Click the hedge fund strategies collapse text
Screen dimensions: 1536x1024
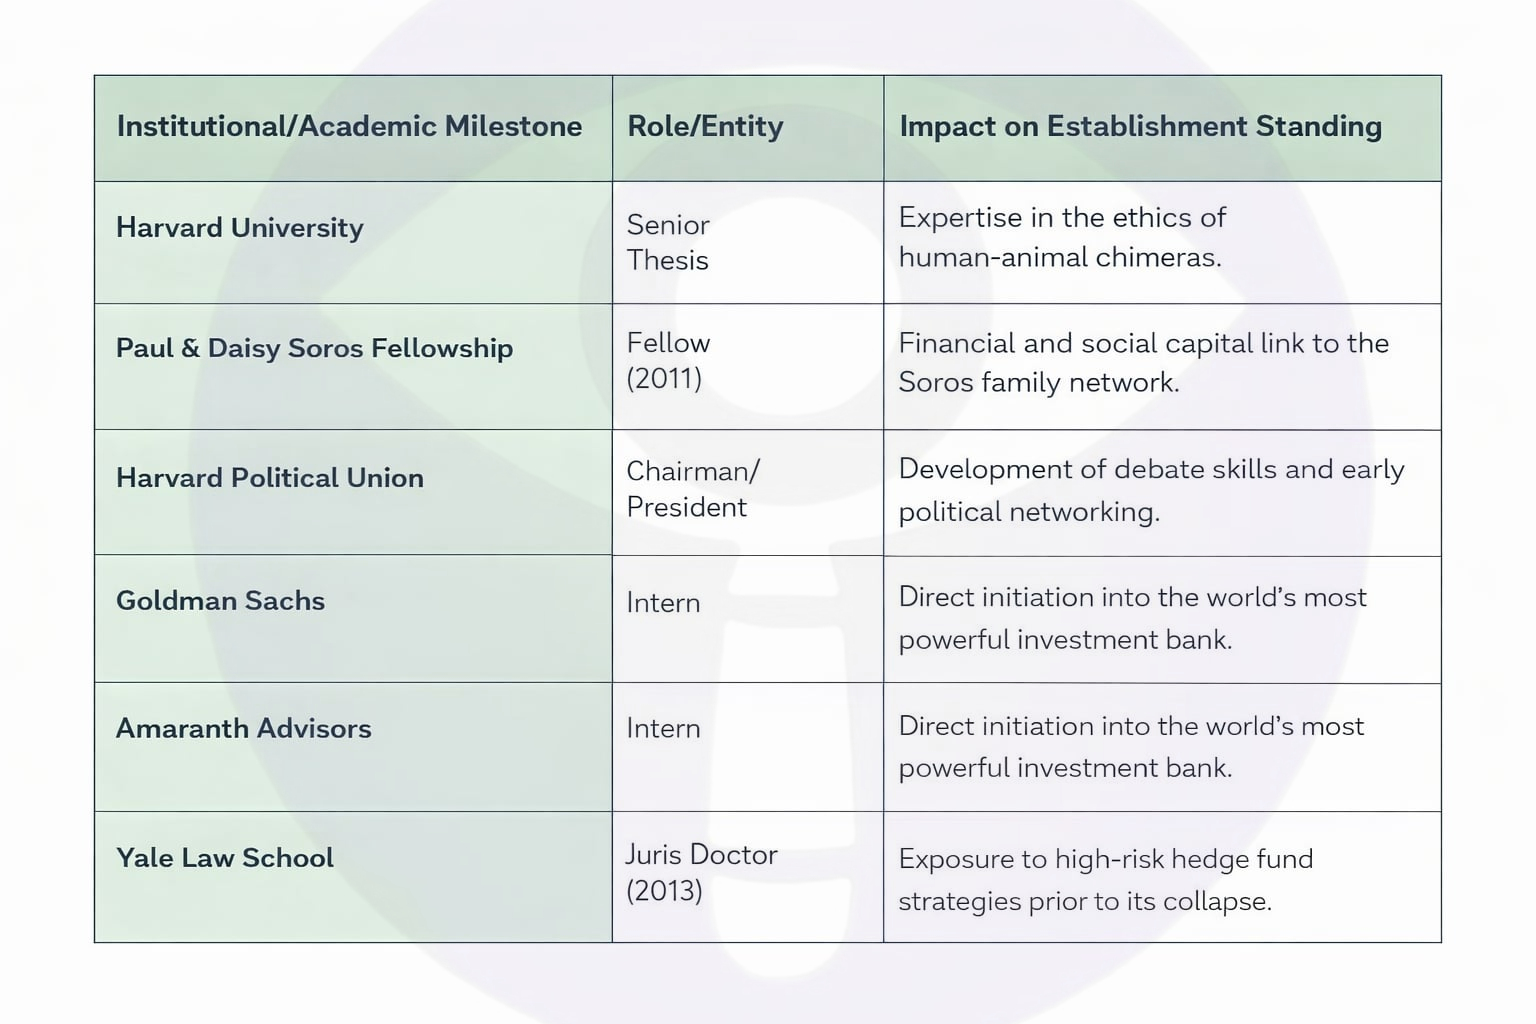coord(1105,880)
